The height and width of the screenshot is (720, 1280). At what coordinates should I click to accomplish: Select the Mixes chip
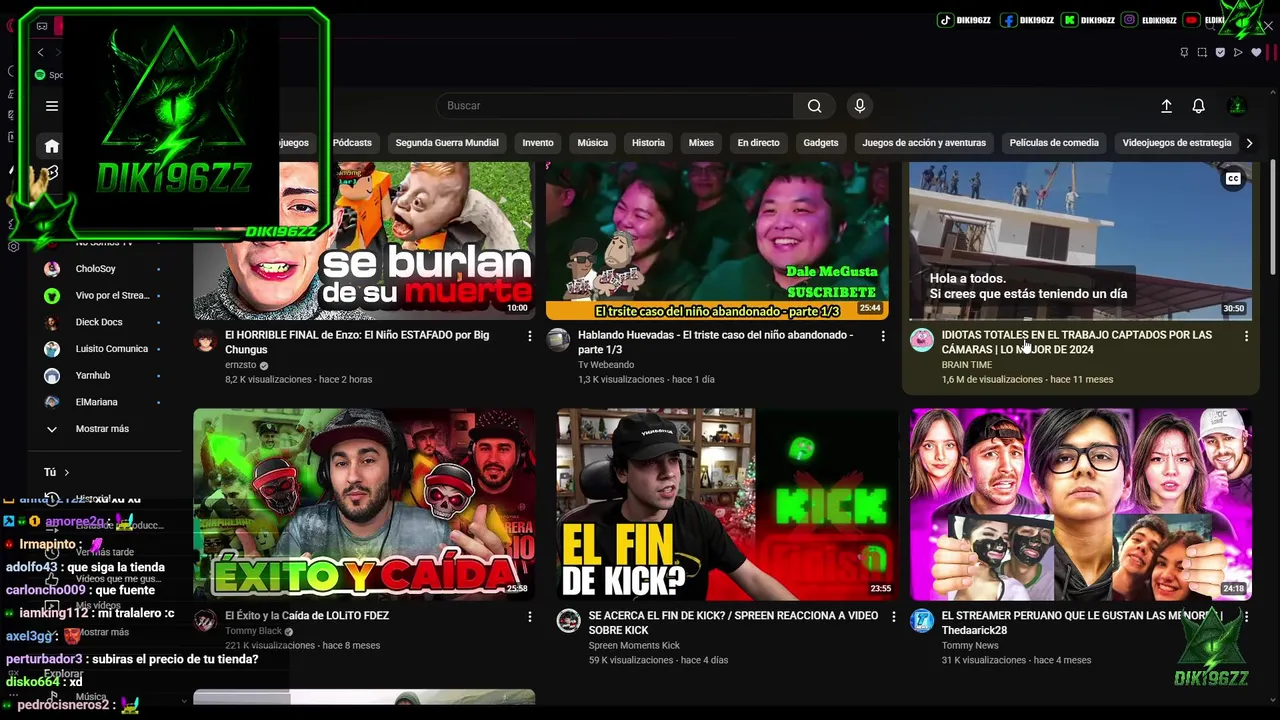tap(701, 143)
